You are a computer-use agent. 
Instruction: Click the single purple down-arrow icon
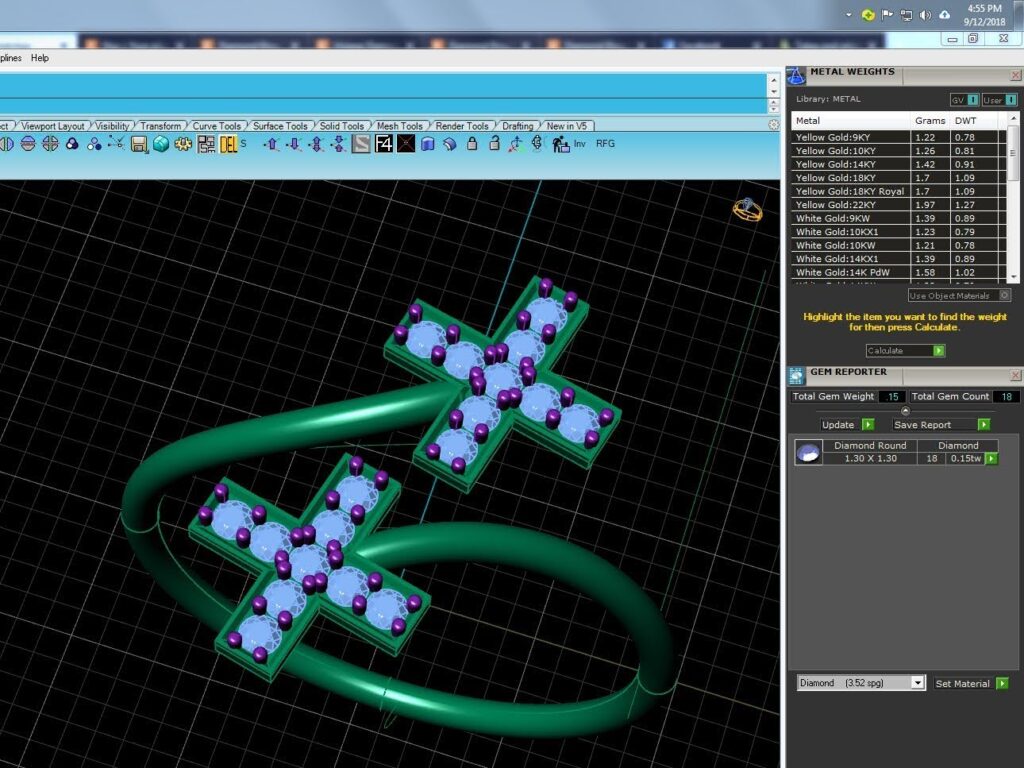click(295, 144)
